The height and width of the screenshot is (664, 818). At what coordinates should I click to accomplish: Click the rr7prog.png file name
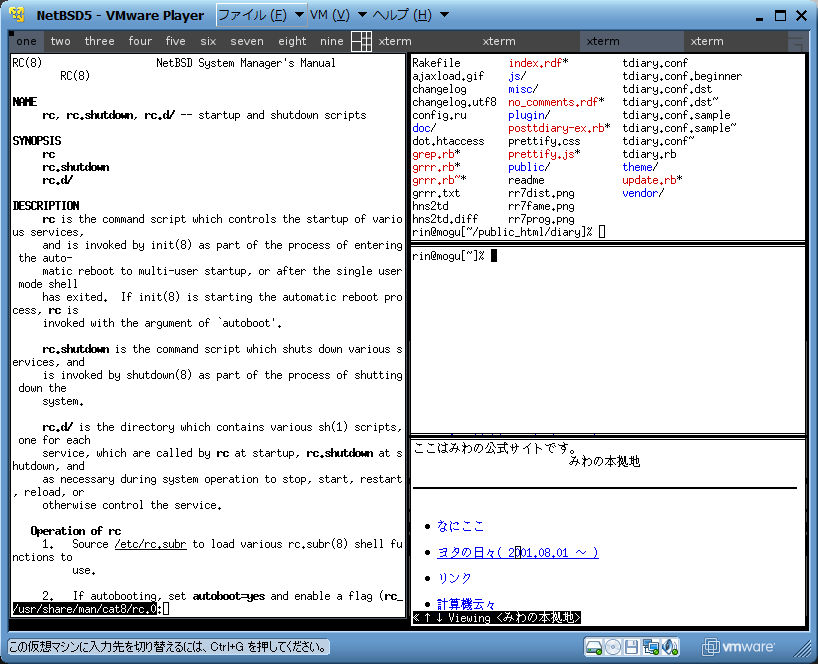click(x=541, y=219)
